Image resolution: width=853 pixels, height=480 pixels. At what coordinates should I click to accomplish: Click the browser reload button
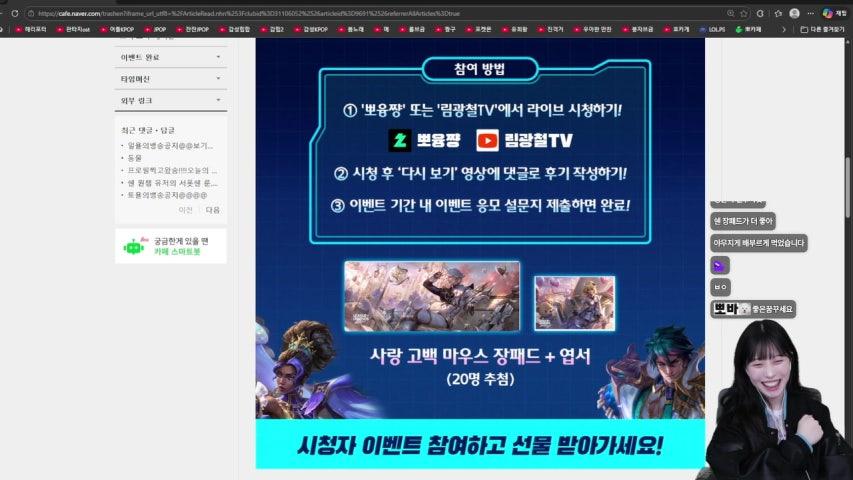tap(15, 14)
